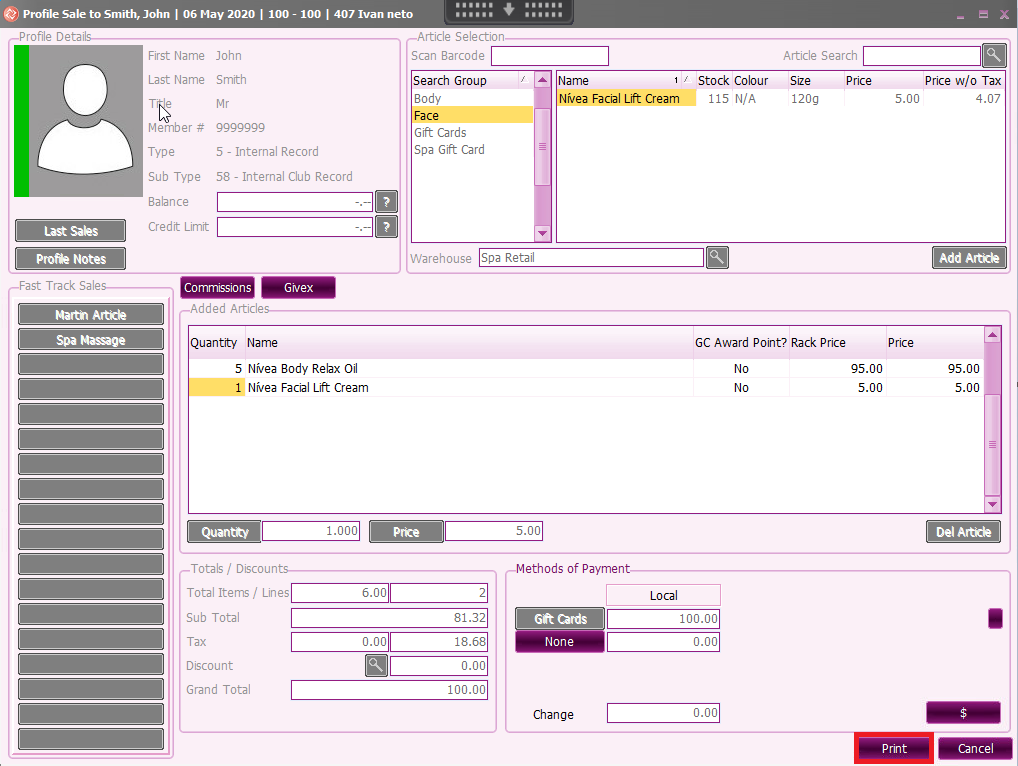Click the GC Award Point column header

741,343
